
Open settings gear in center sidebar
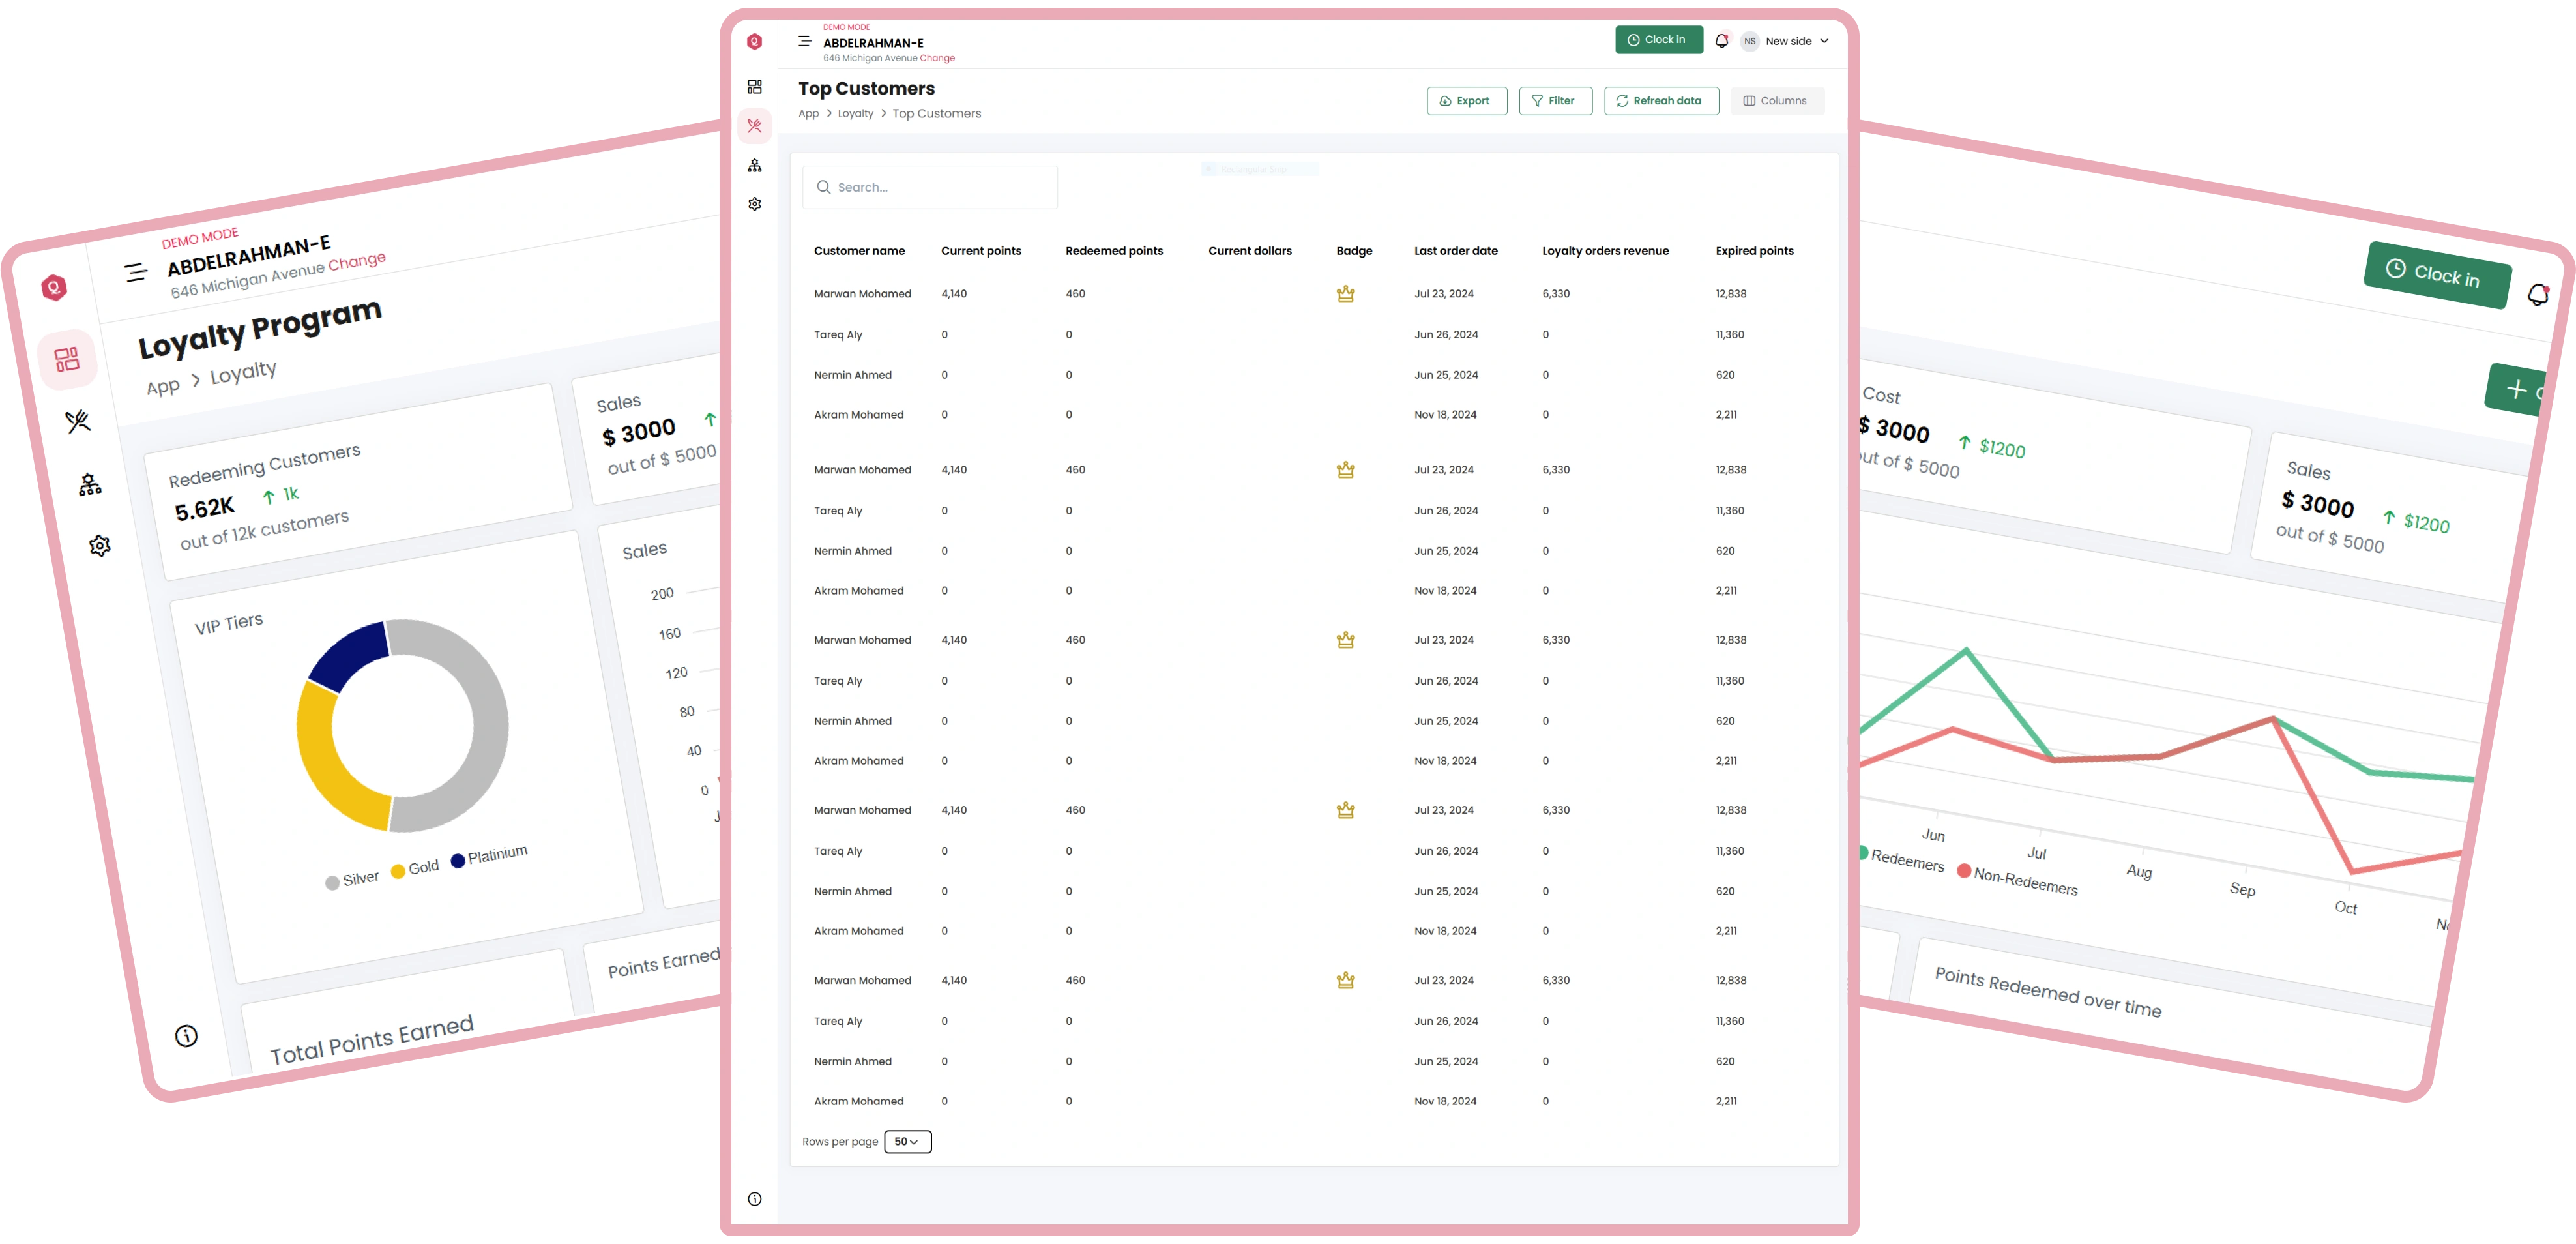(754, 204)
